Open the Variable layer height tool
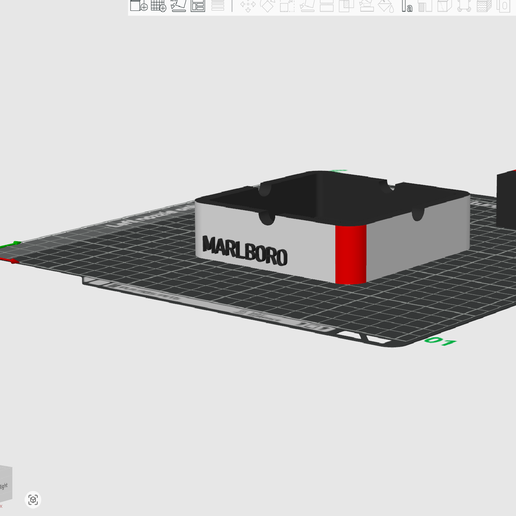This screenshot has width=516, height=516. [218, 6]
